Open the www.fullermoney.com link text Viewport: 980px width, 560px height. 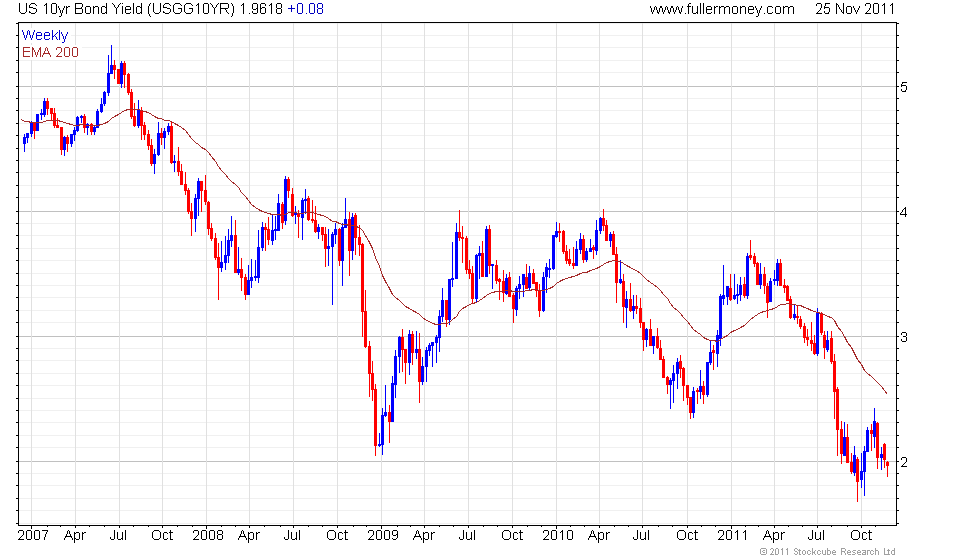[722, 9]
